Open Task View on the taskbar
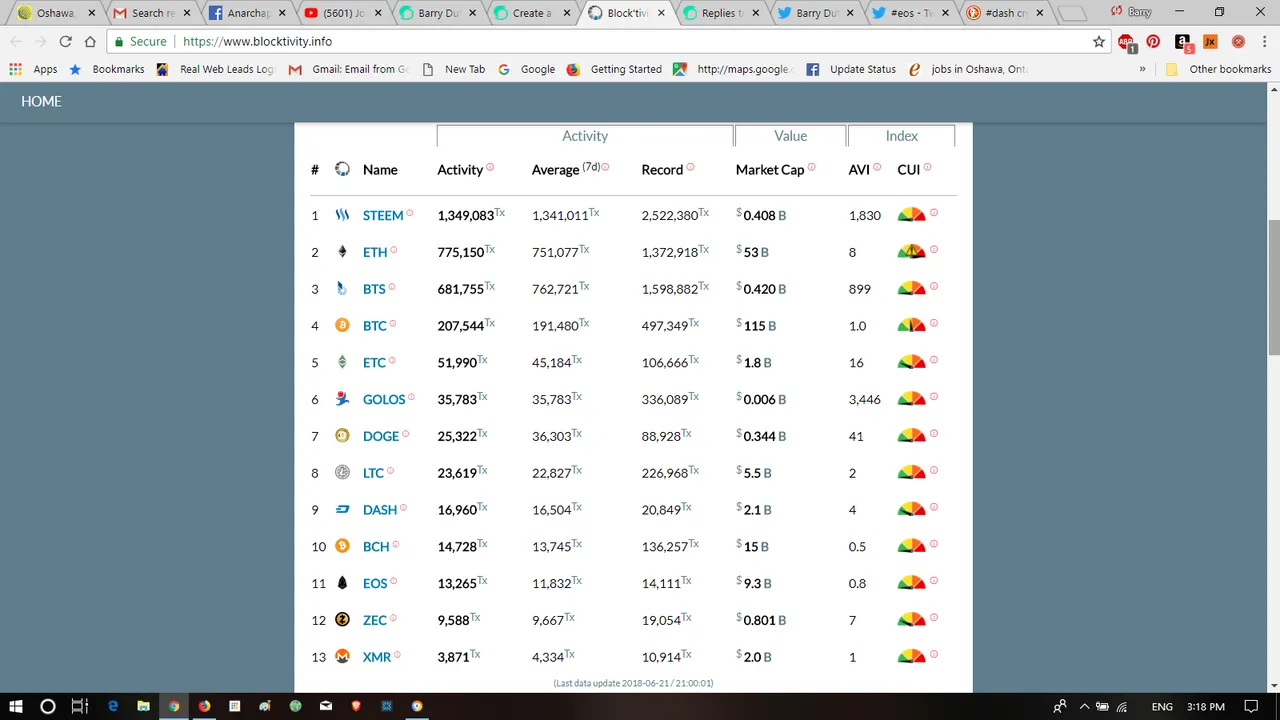Screen dimensions: 1280x720 (x=80, y=706)
